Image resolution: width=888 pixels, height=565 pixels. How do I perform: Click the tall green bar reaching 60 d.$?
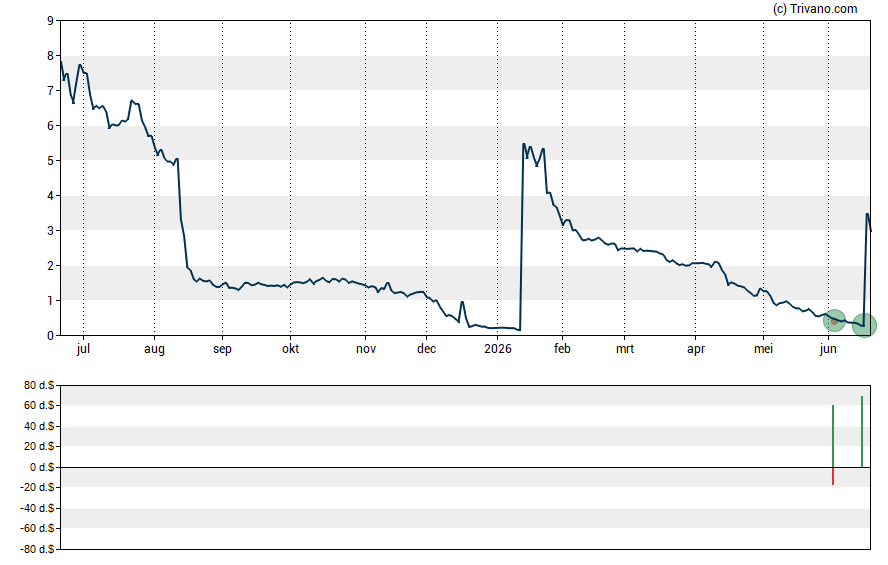tap(833, 436)
